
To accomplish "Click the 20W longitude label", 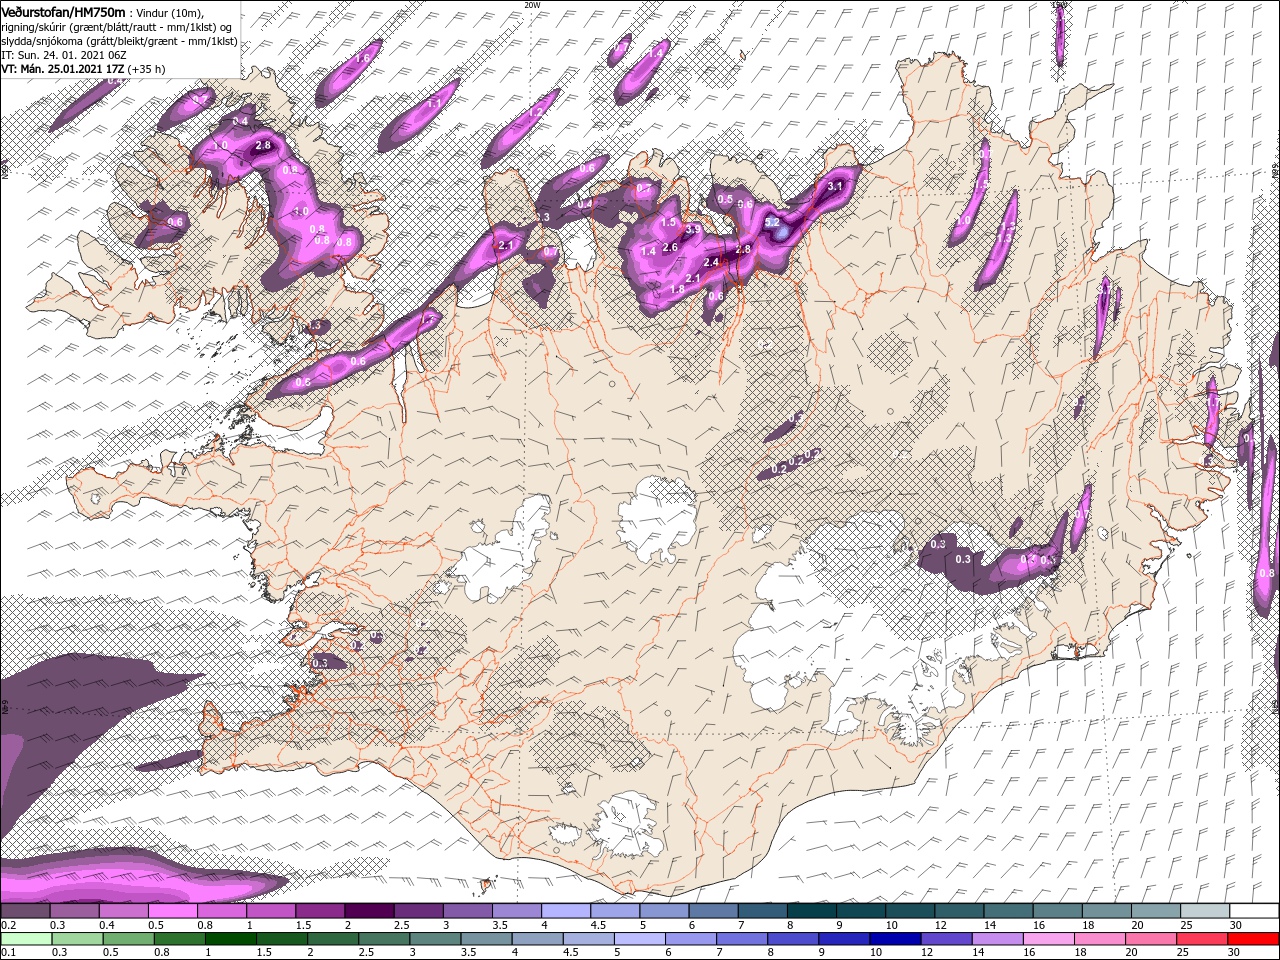I will pos(532,4).
